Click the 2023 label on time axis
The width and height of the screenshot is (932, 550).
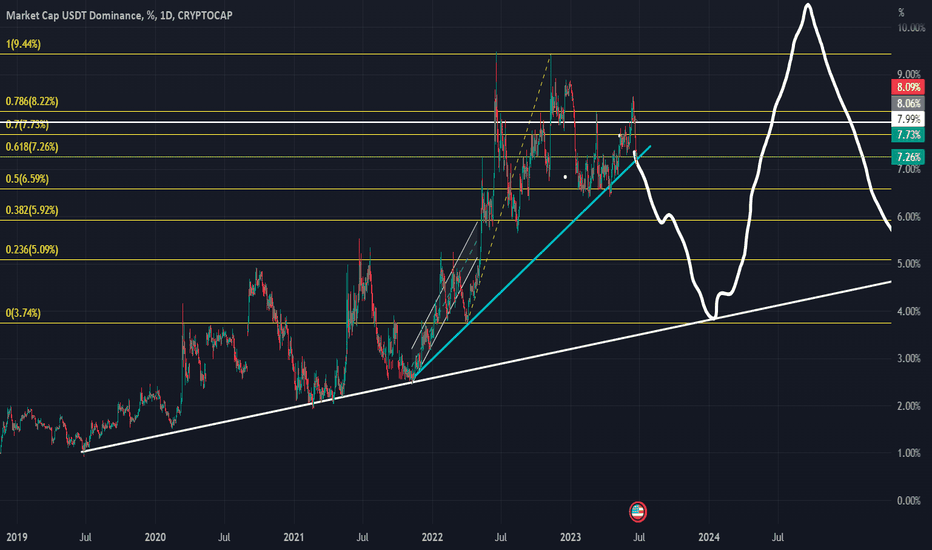pos(571,537)
